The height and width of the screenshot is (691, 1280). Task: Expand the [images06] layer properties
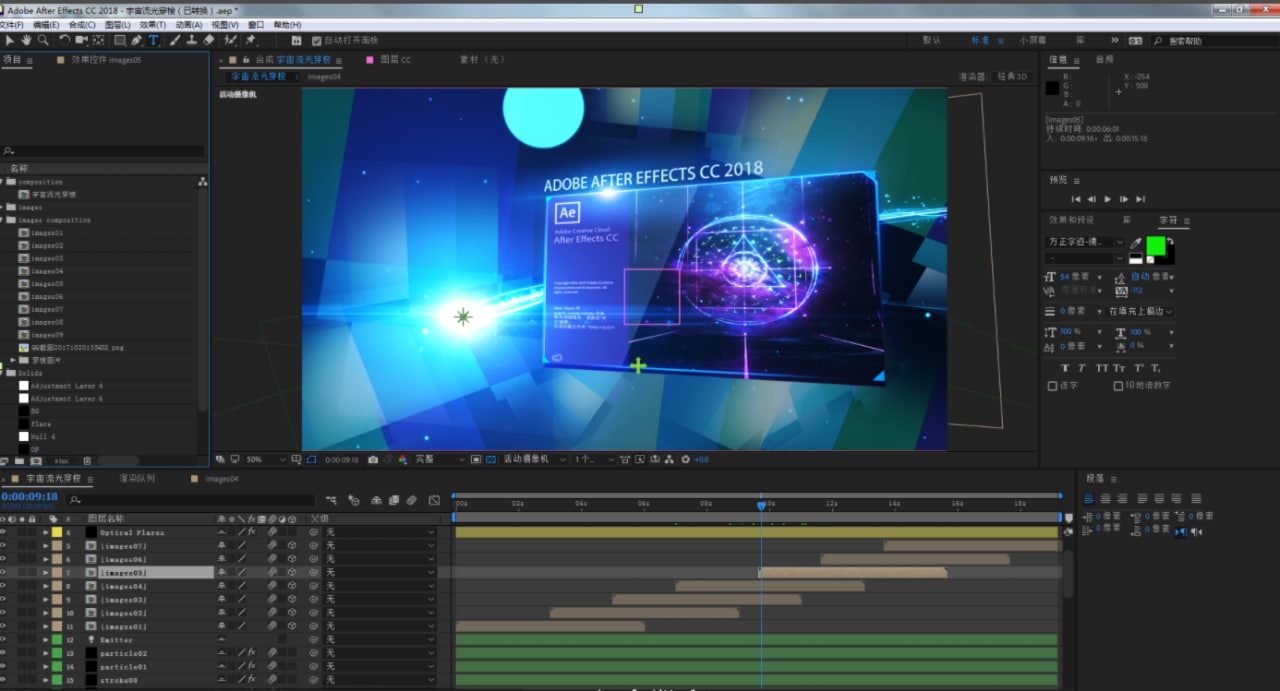(x=45, y=559)
